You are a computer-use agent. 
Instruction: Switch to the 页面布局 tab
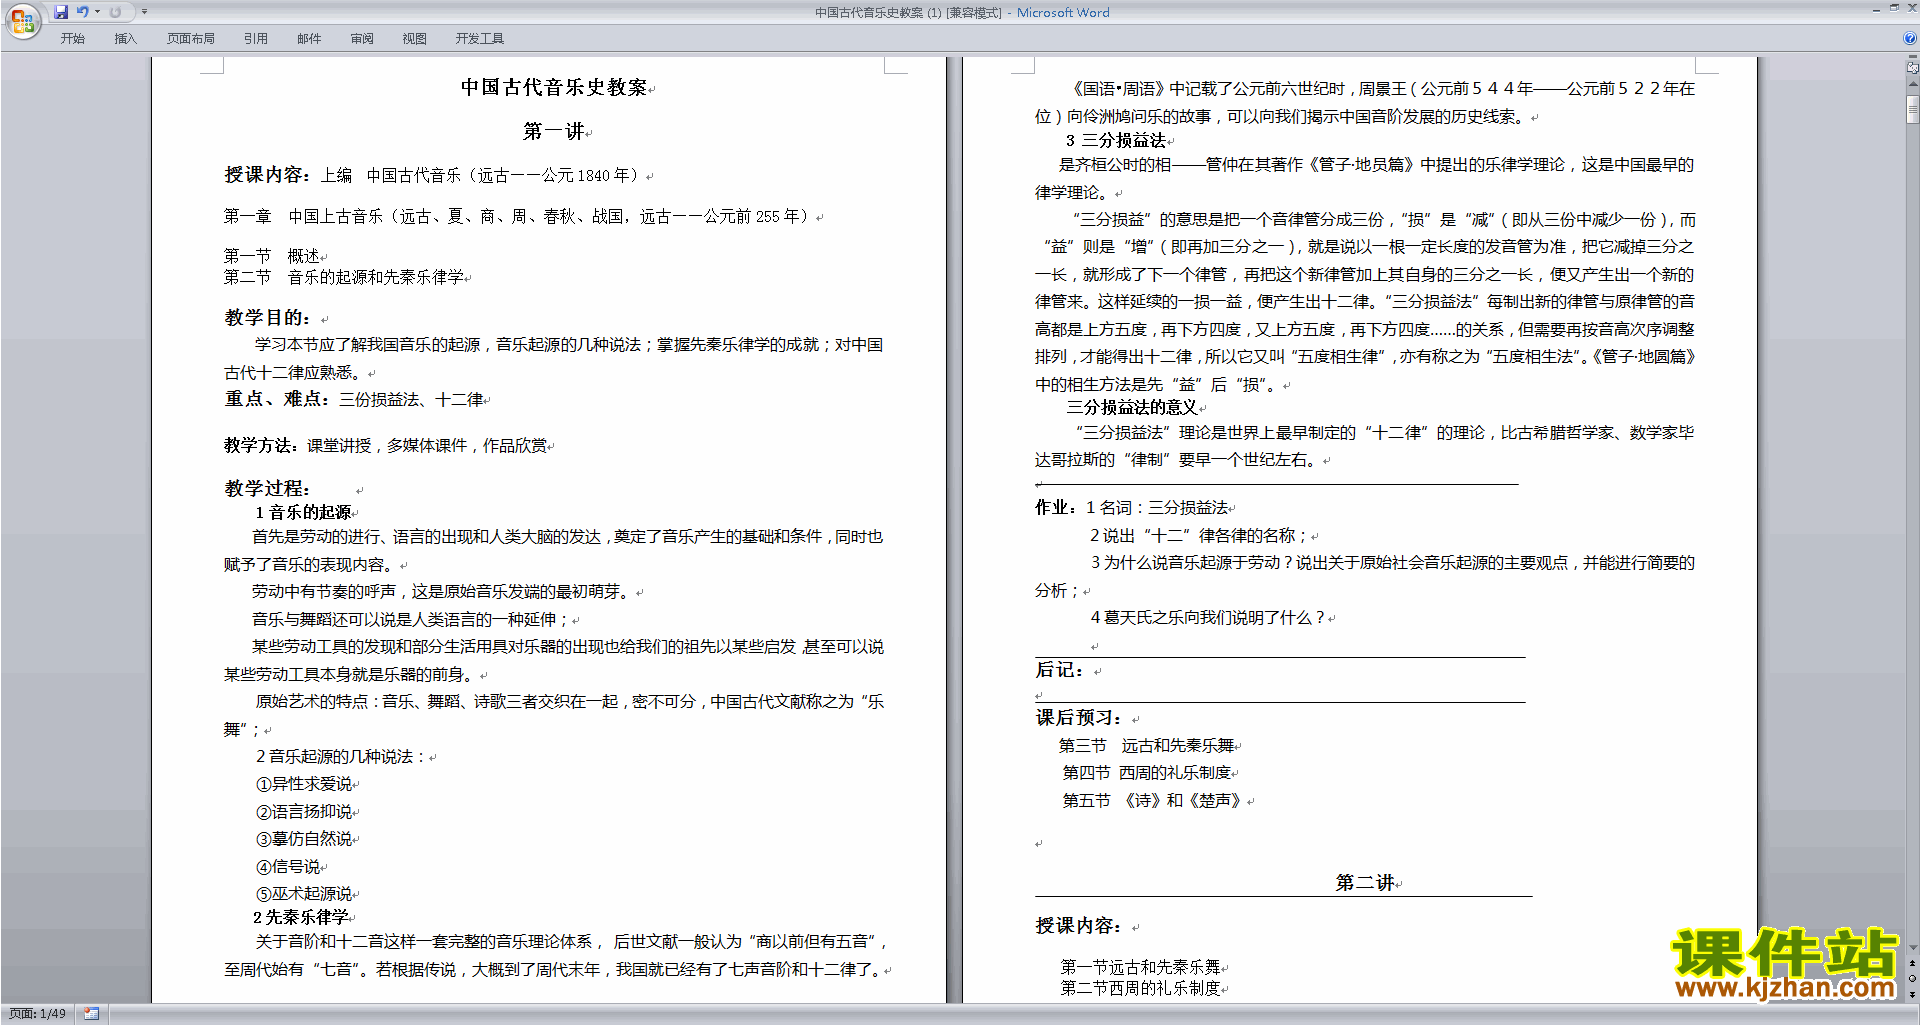(191, 39)
